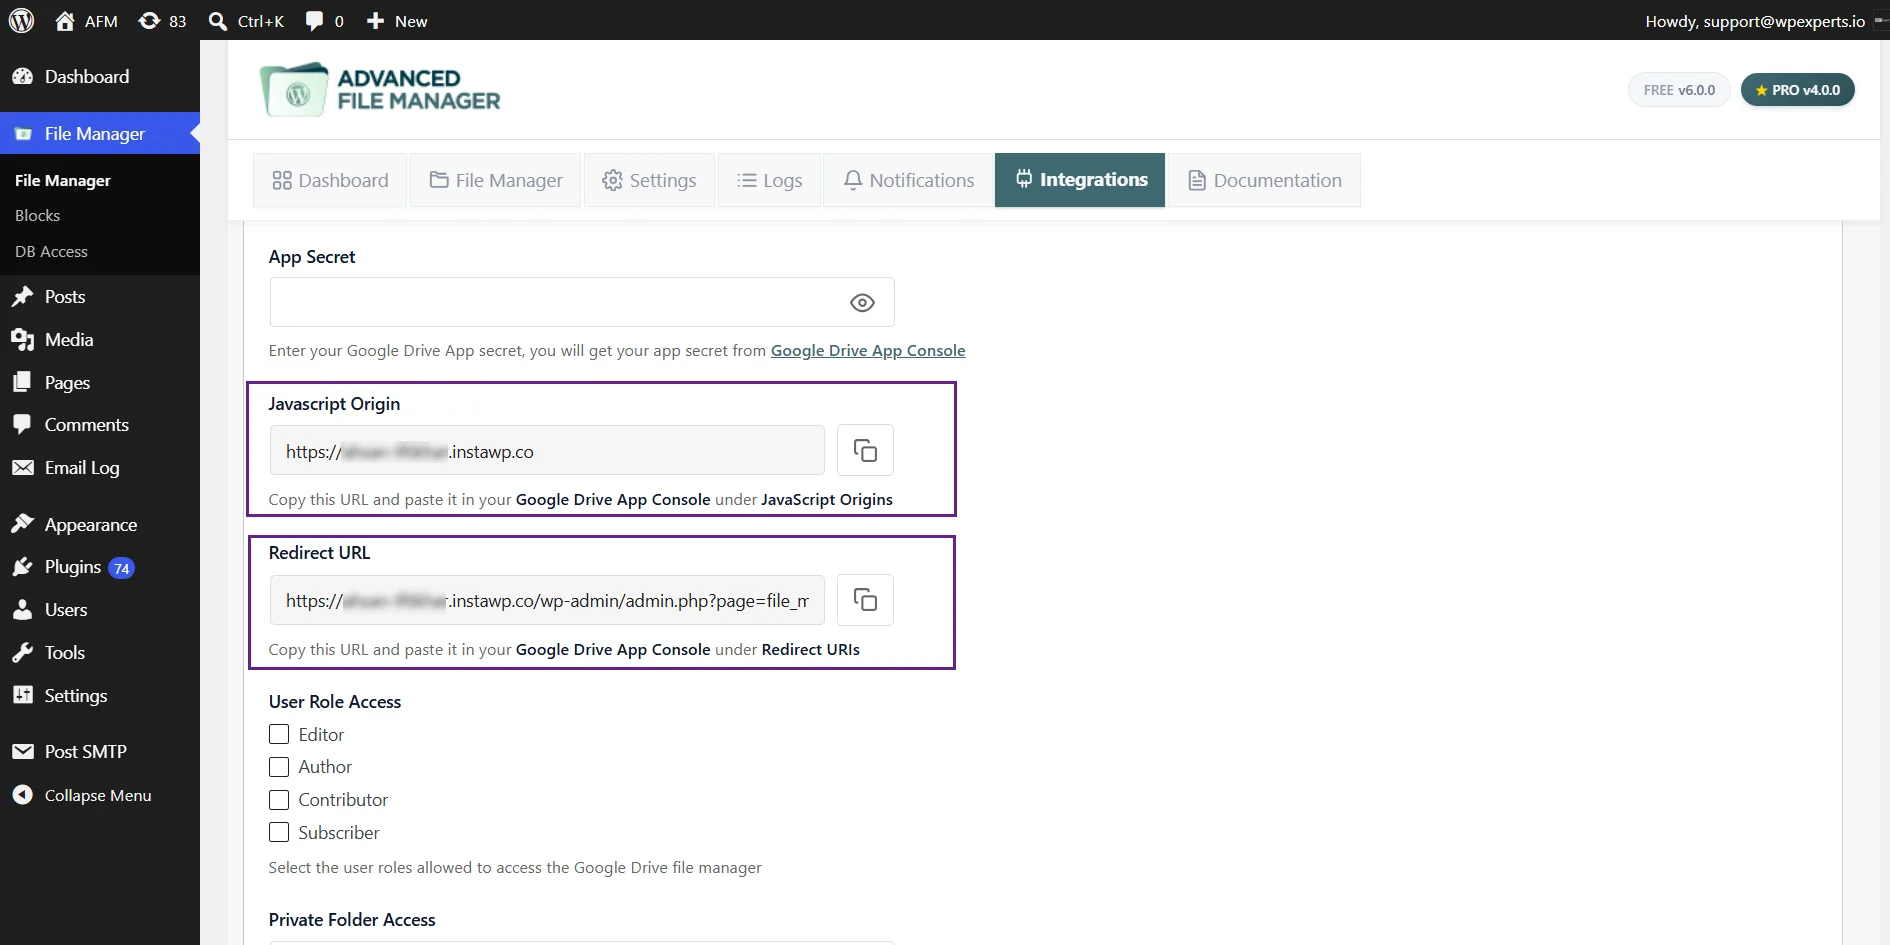Copy the Javascript Origin URL
Screen dimensions: 1890x945
click(865, 450)
